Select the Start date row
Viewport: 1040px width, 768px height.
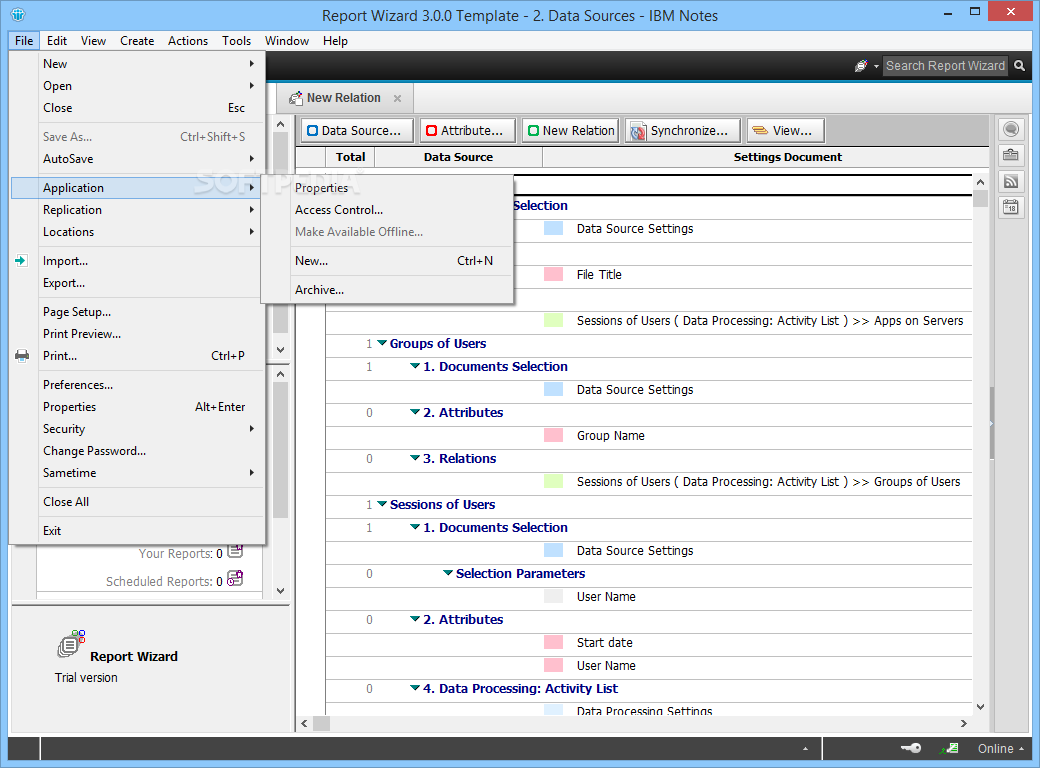coord(649,642)
